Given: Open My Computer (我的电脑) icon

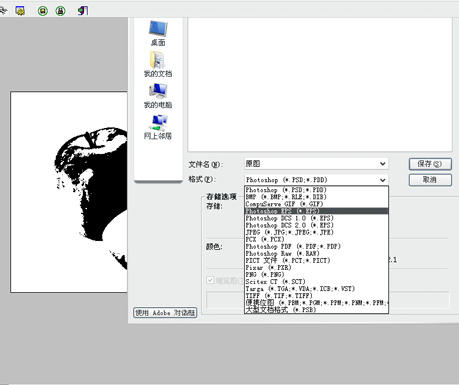Looking at the screenshot, I should point(158,91).
